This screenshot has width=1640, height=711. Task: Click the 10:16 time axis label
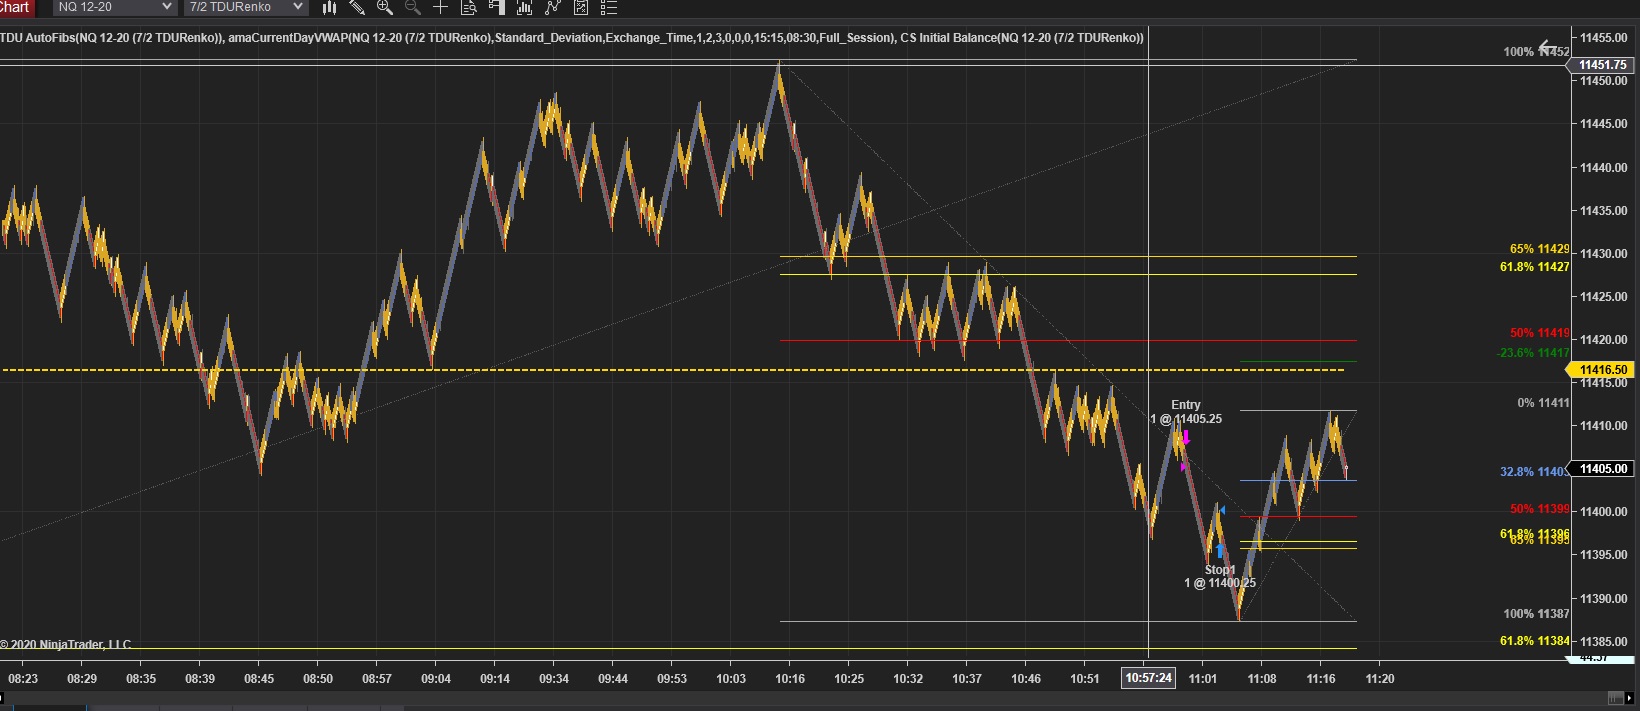tap(790, 679)
